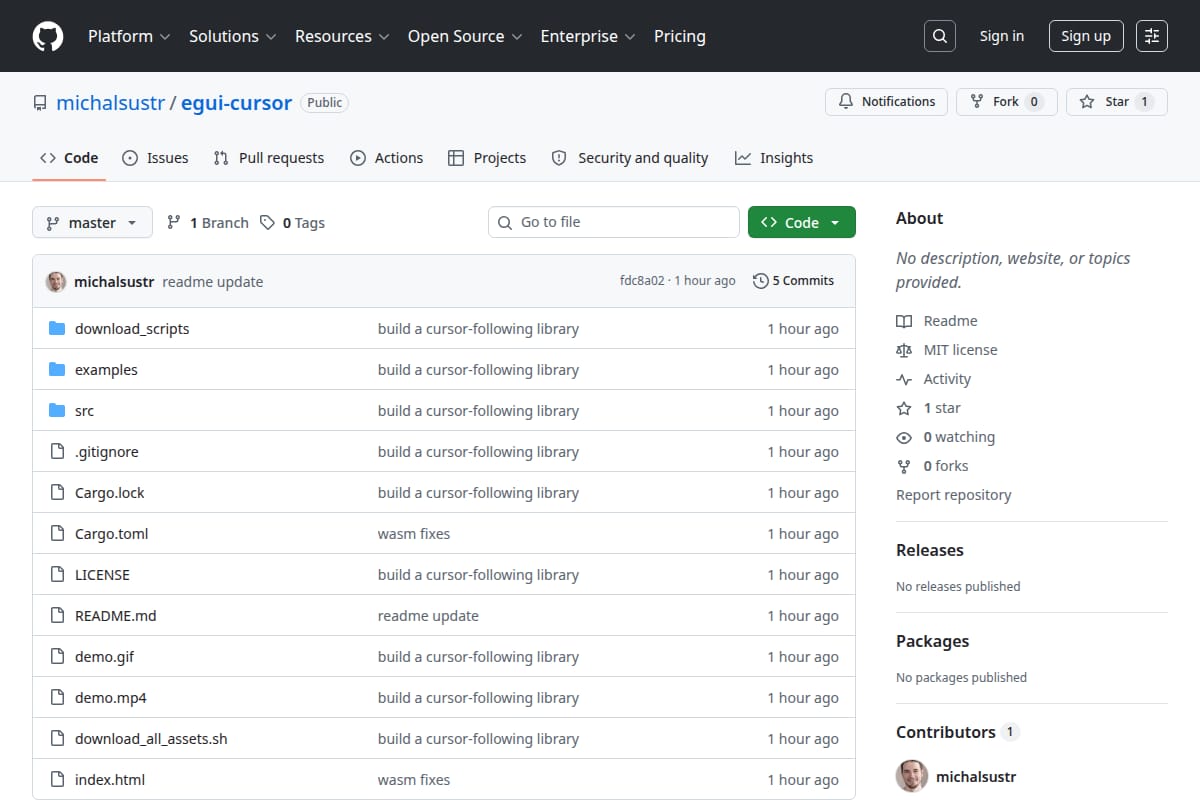Select the Code tab
Screen dimensions: 1200x800
(69, 158)
